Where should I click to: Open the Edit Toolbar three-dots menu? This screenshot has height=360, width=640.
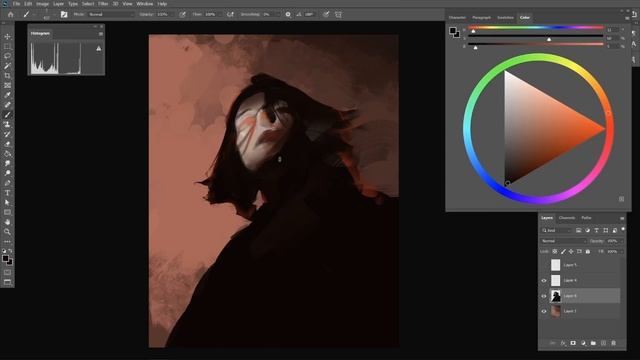click(x=7, y=242)
